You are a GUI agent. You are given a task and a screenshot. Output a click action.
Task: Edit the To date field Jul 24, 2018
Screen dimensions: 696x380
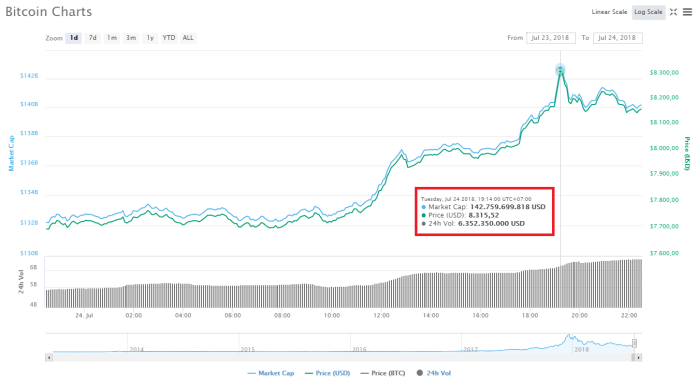tap(617, 38)
